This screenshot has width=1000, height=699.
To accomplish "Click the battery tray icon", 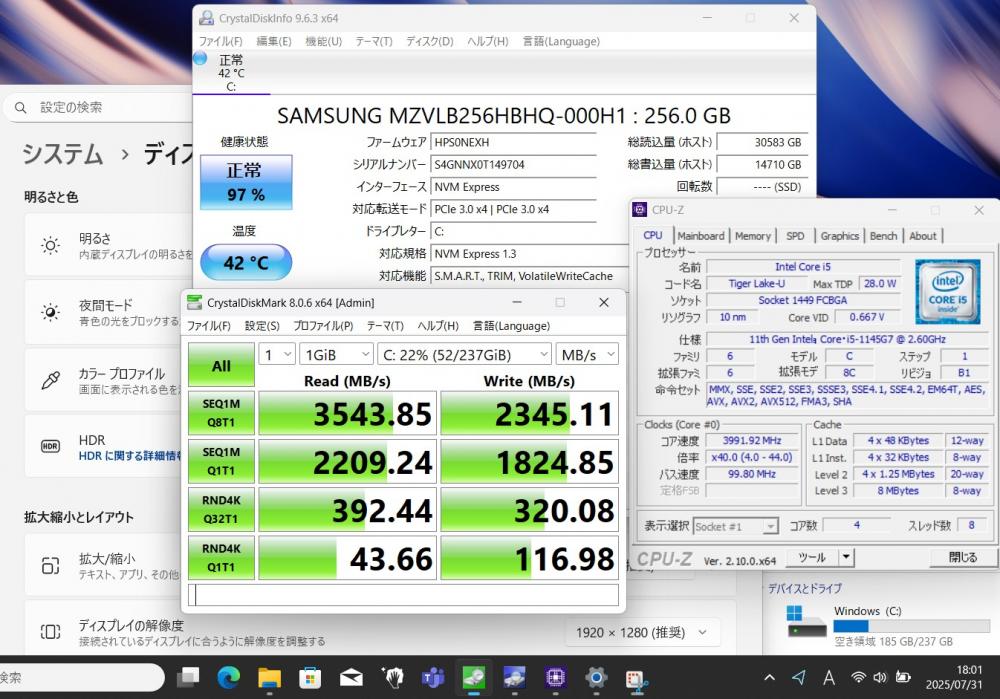I will pos(902,677).
